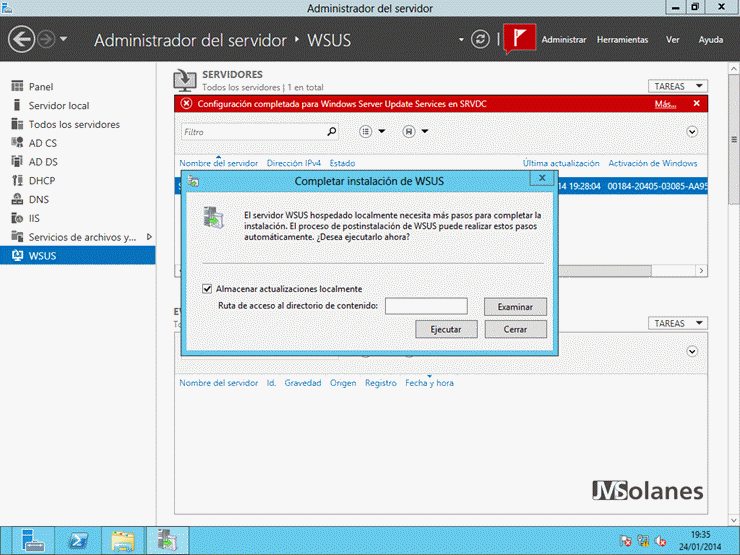Sort by Dirección IPv4 column
740x555 pixels.
click(294, 163)
